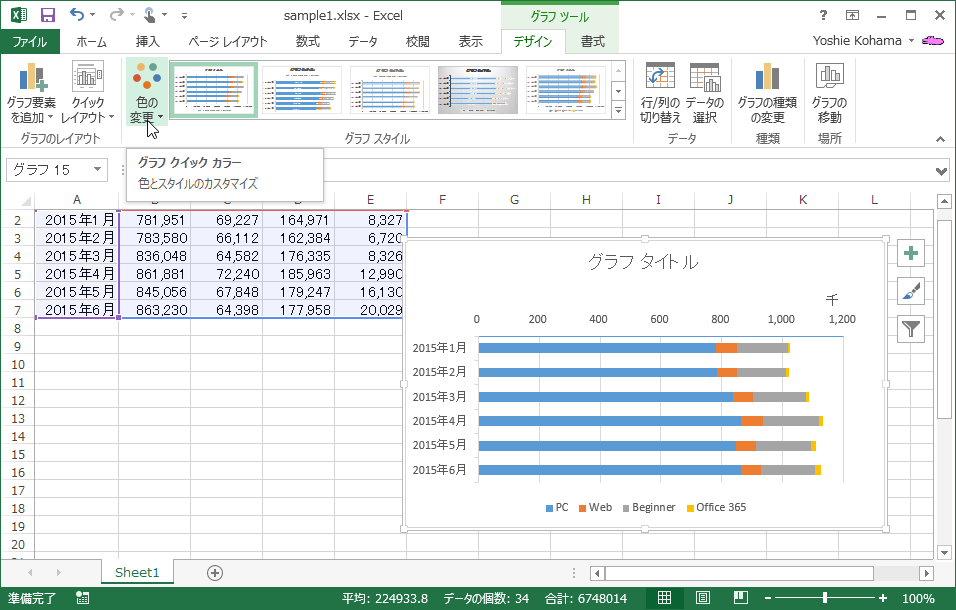Click the vertical scrollbar down arrow

pyautogui.click(x=944, y=553)
